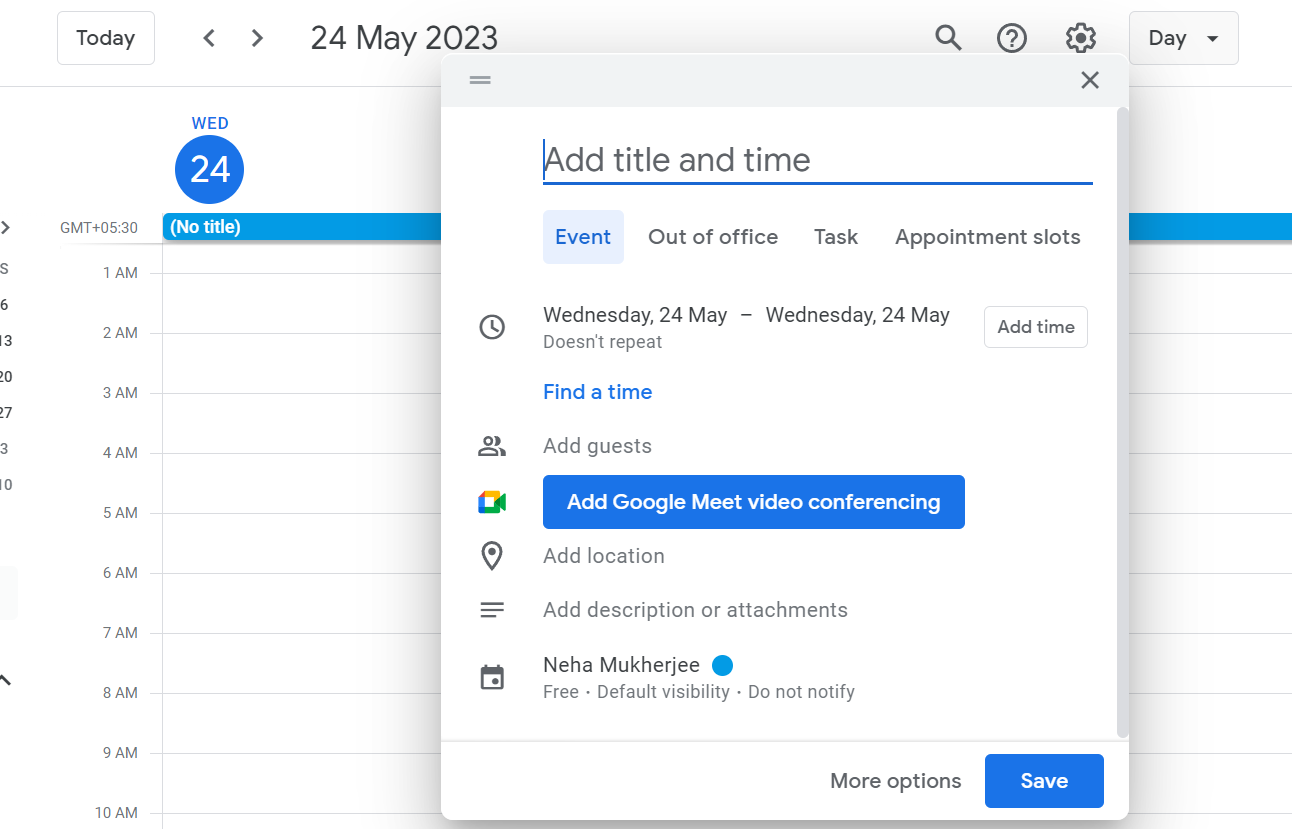Open the Day view dropdown
Screen dimensions: 1292x829
point(1184,38)
